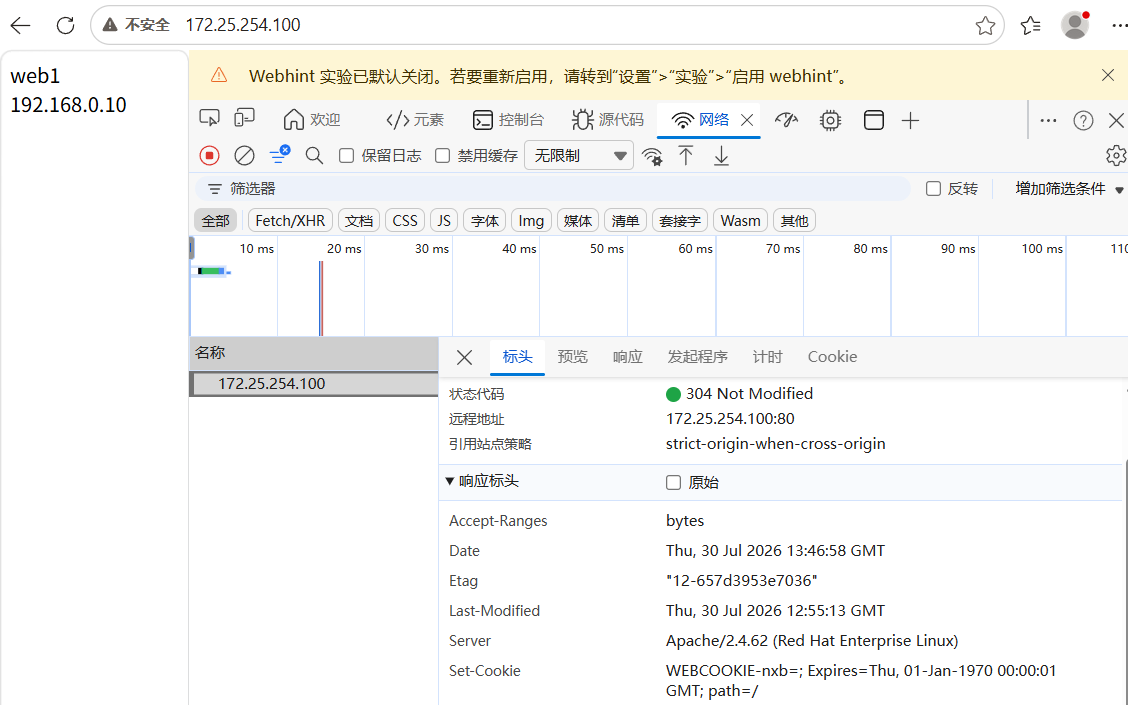Click the 名称 column header

[x=314, y=352]
